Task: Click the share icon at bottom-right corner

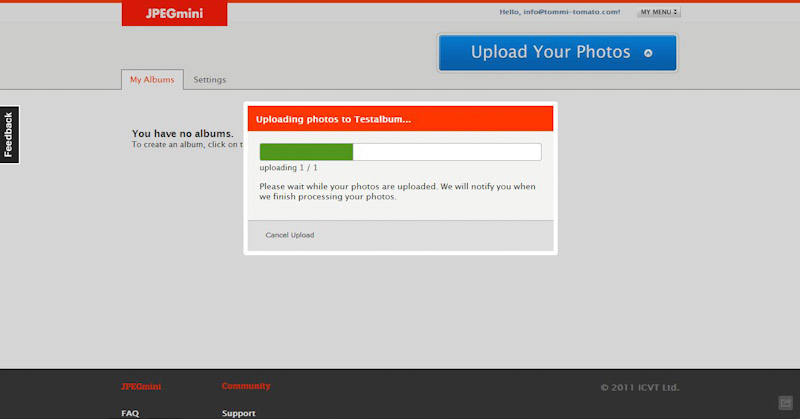Action: pyautogui.click(x=786, y=403)
